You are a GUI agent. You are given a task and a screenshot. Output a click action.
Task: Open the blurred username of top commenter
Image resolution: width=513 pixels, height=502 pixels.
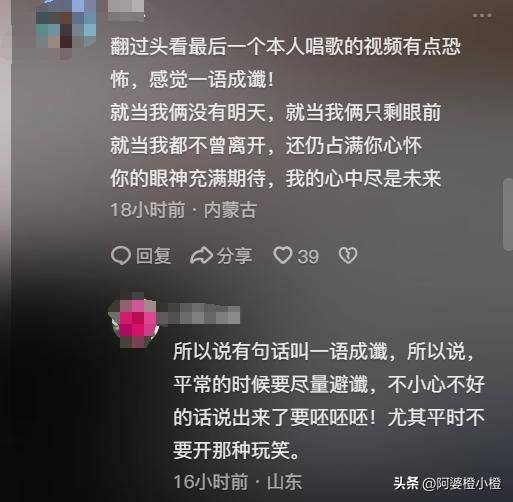tap(126, 7)
